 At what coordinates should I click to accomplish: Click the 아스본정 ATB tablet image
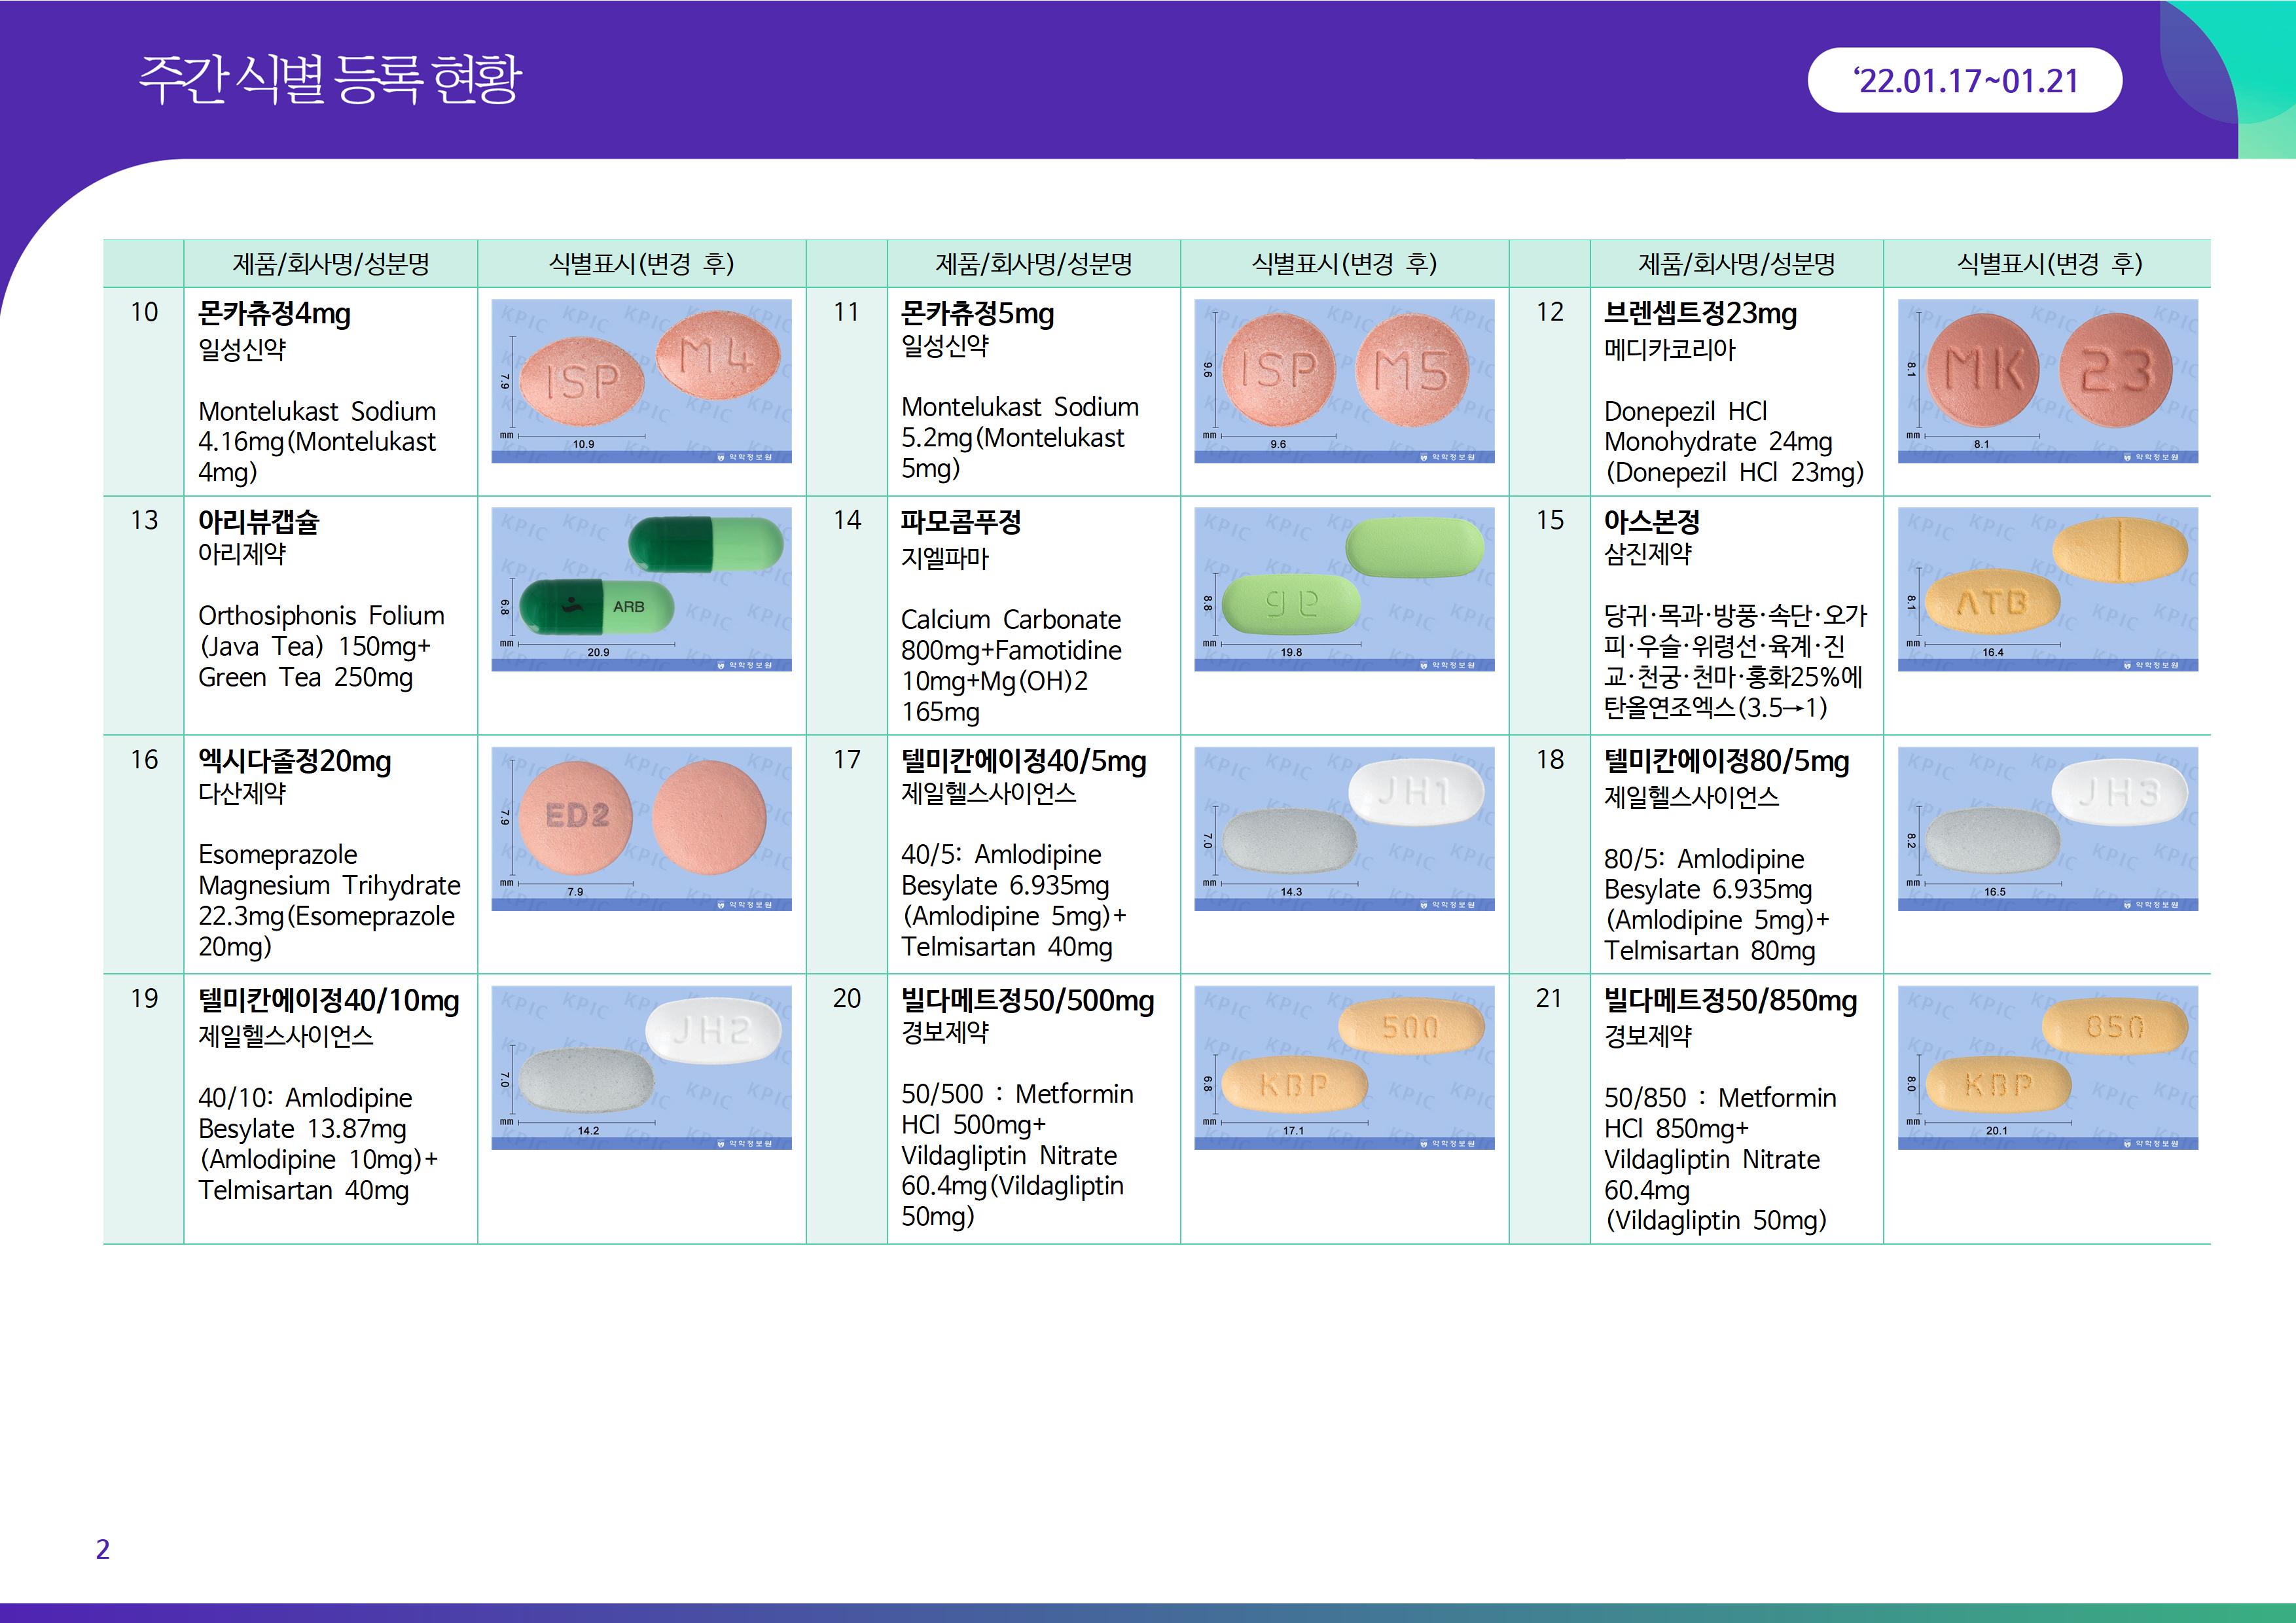[2047, 589]
